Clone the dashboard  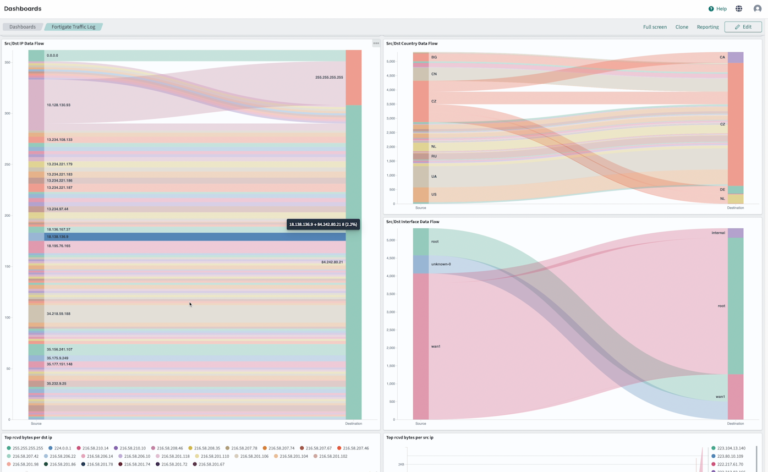pos(682,27)
